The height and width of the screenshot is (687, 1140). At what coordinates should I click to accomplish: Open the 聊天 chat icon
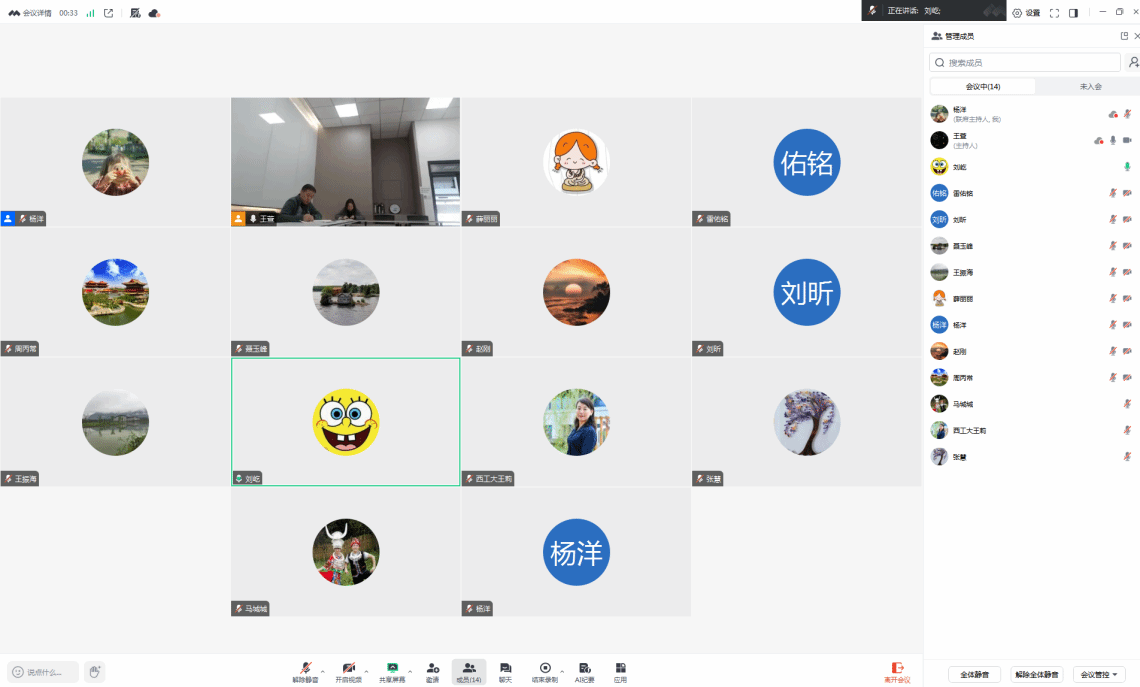(505, 668)
